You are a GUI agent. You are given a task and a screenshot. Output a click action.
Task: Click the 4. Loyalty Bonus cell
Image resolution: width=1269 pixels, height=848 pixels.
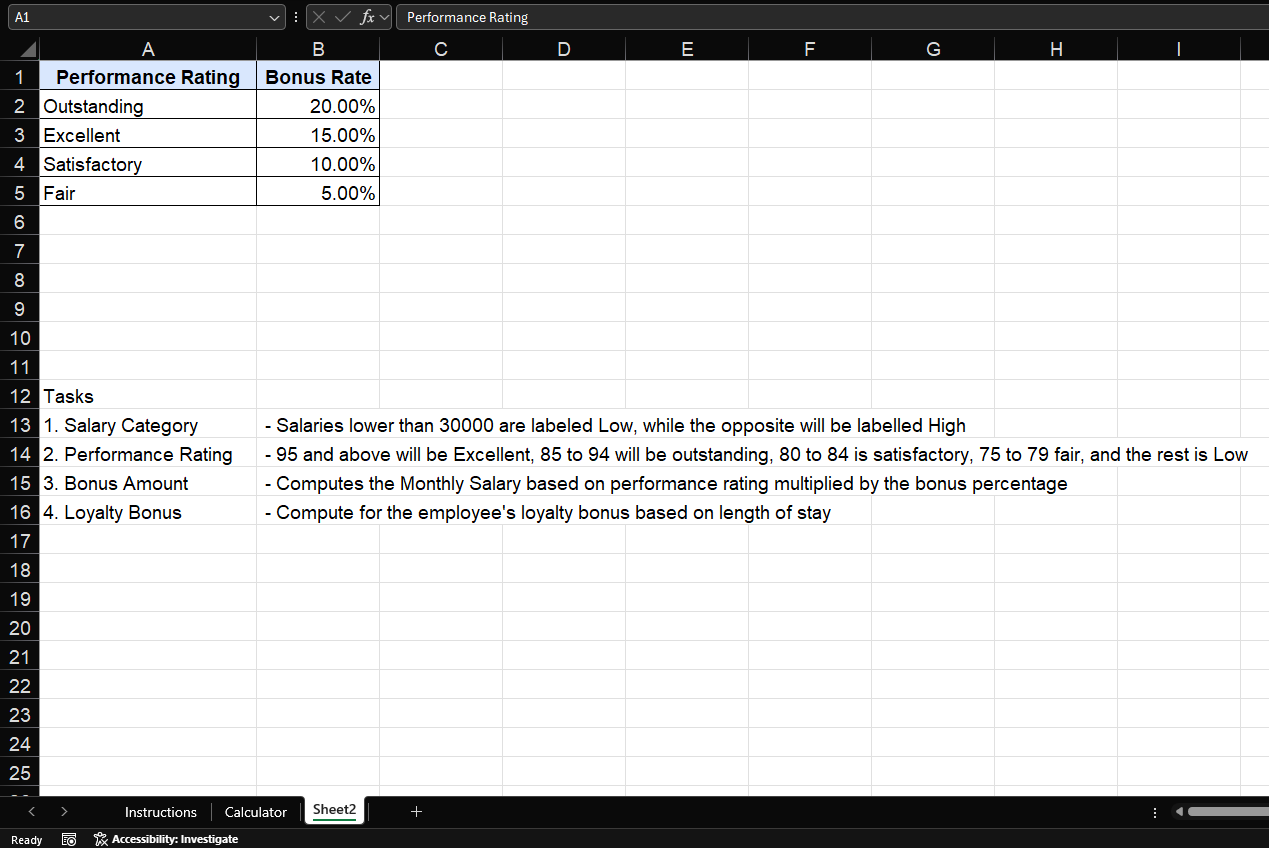click(148, 512)
